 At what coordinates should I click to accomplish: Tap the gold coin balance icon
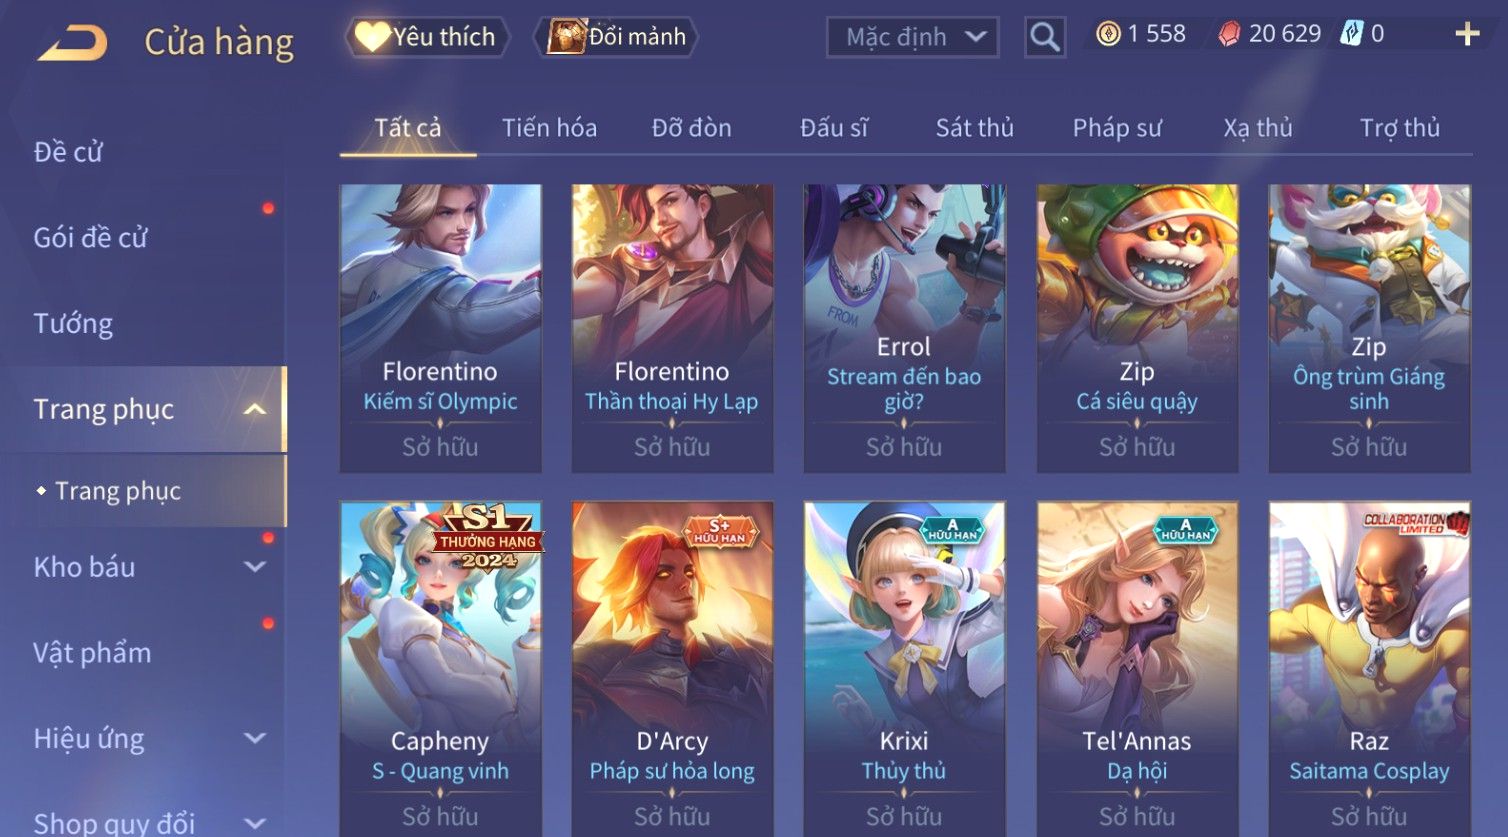coord(1108,34)
